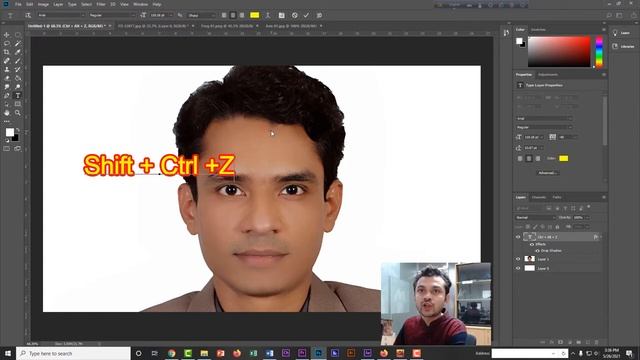Collapse the text layer effects list
This screenshot has height=360, width=640.
[600, 237]
